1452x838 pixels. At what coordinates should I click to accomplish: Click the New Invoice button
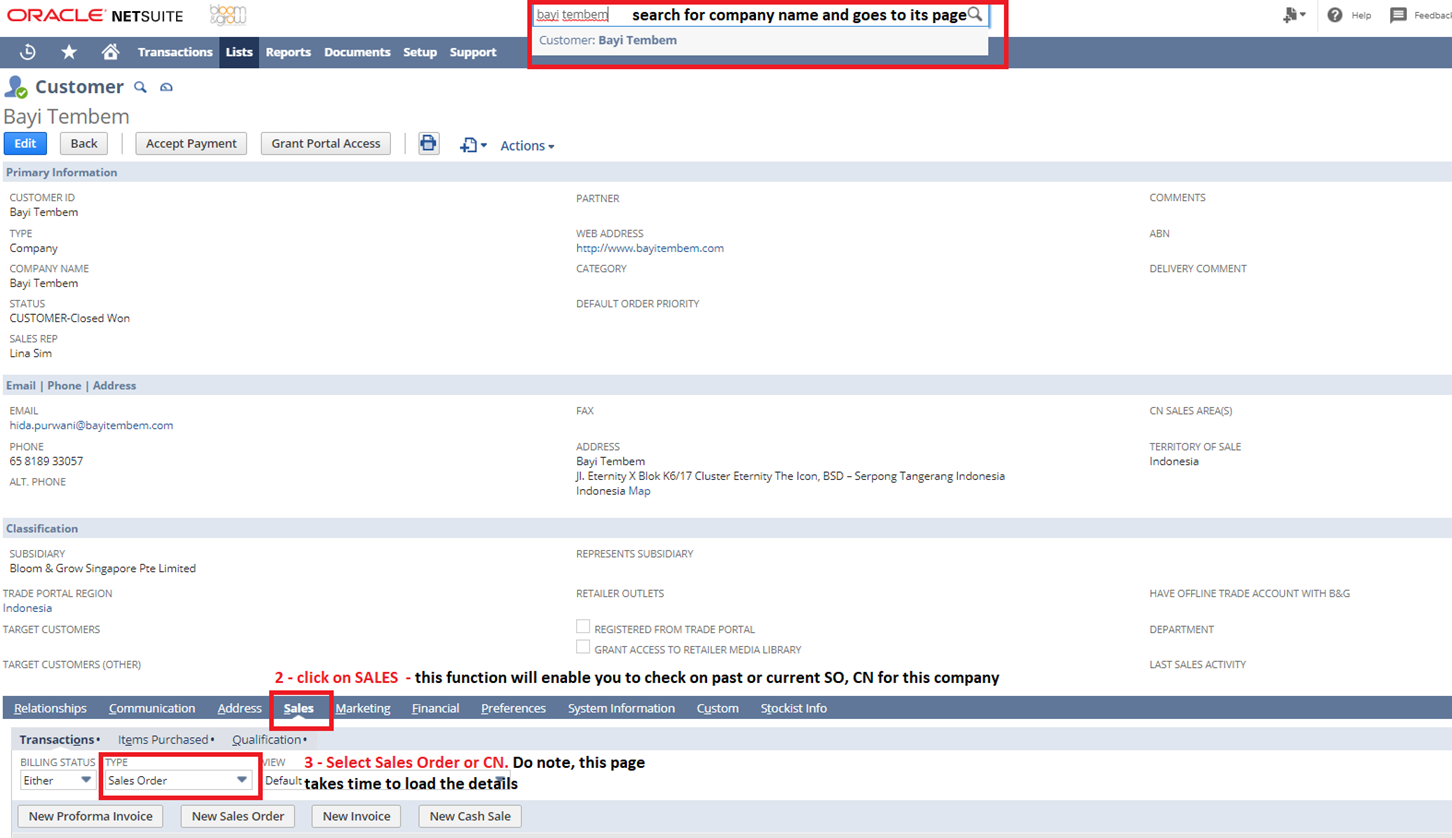pyautogui.click(x=357, y=816)
